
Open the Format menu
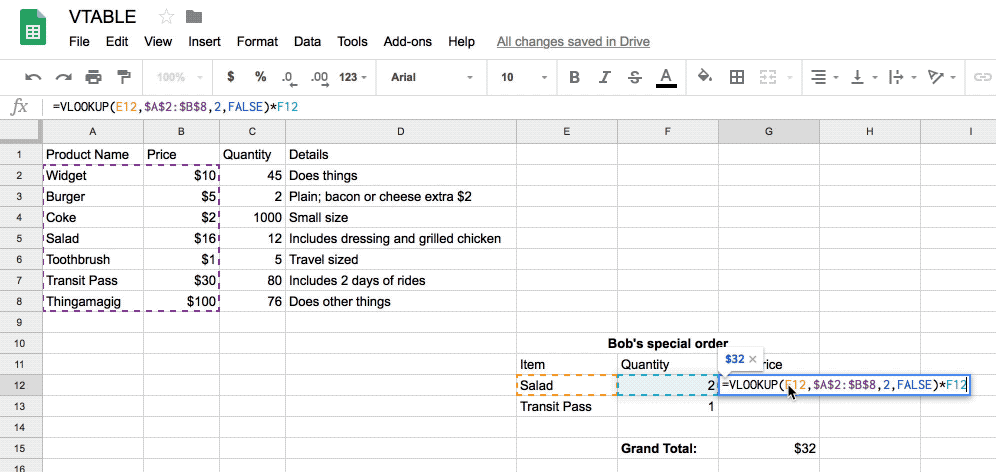click(257, 42)
